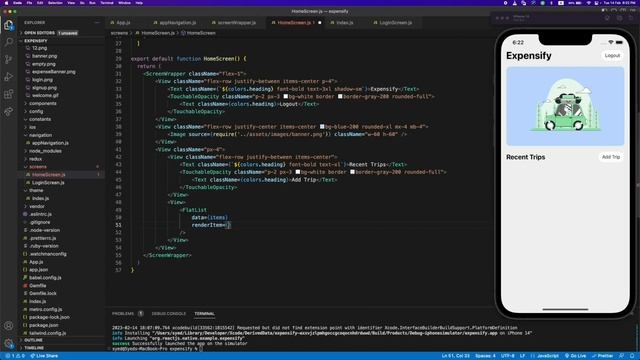Open notifications bell in status bar

pos(632,356)
